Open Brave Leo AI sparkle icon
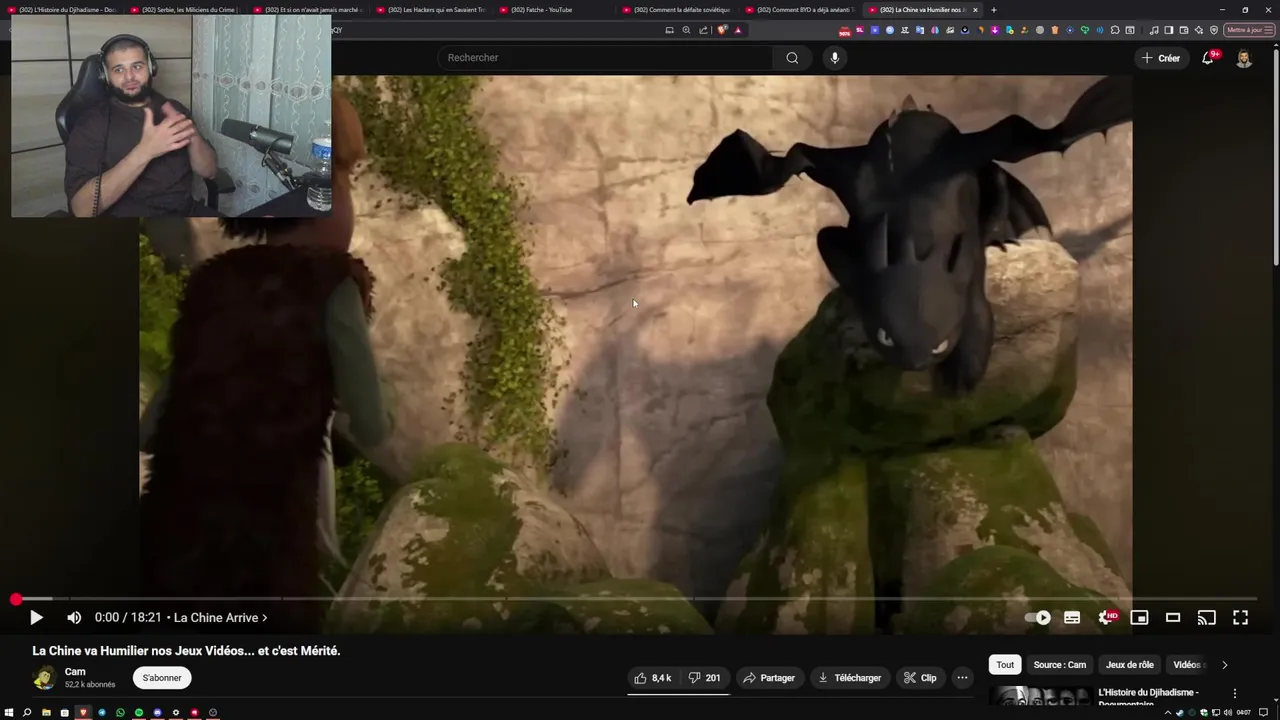The height and width of the screenshot is (720, 1280). pyautogui.click(x=1199, y=30)
